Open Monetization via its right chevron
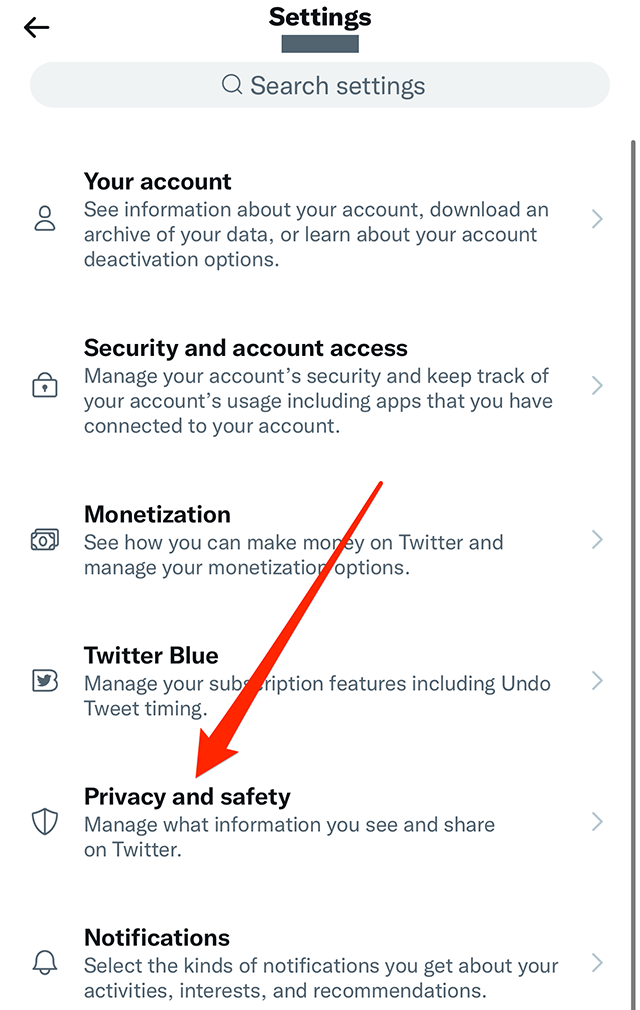Image resolution: width=640 pixels, height=1010 pixels. (597, 540)
